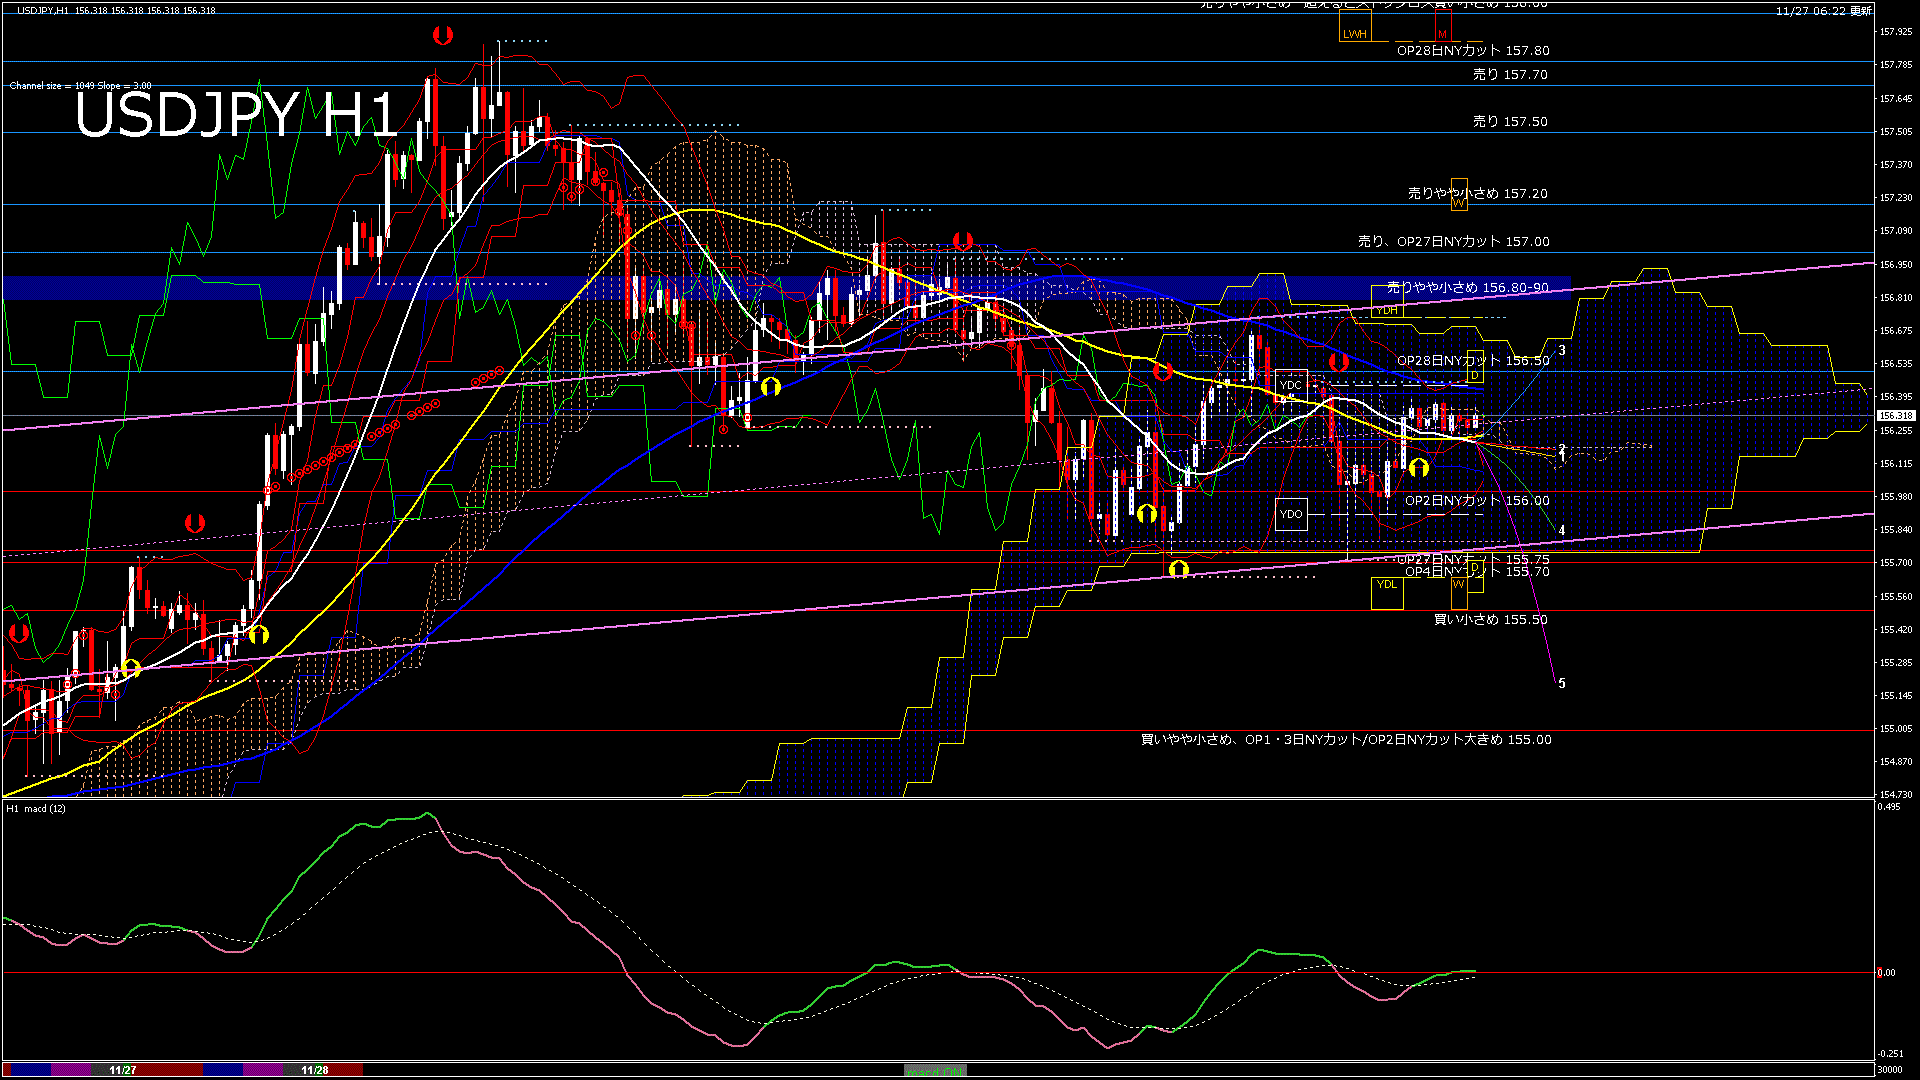This screenshot has width=1920, height=1080.
Task: Click the 11/27 date segment in bottom bar
Action: pyautogui.click(x=123, y=1070)
